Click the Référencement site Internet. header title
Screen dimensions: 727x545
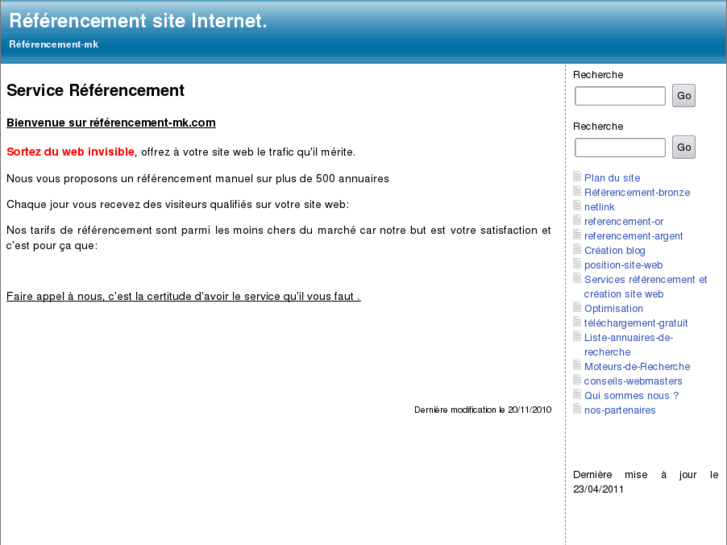tap(138, 21)
